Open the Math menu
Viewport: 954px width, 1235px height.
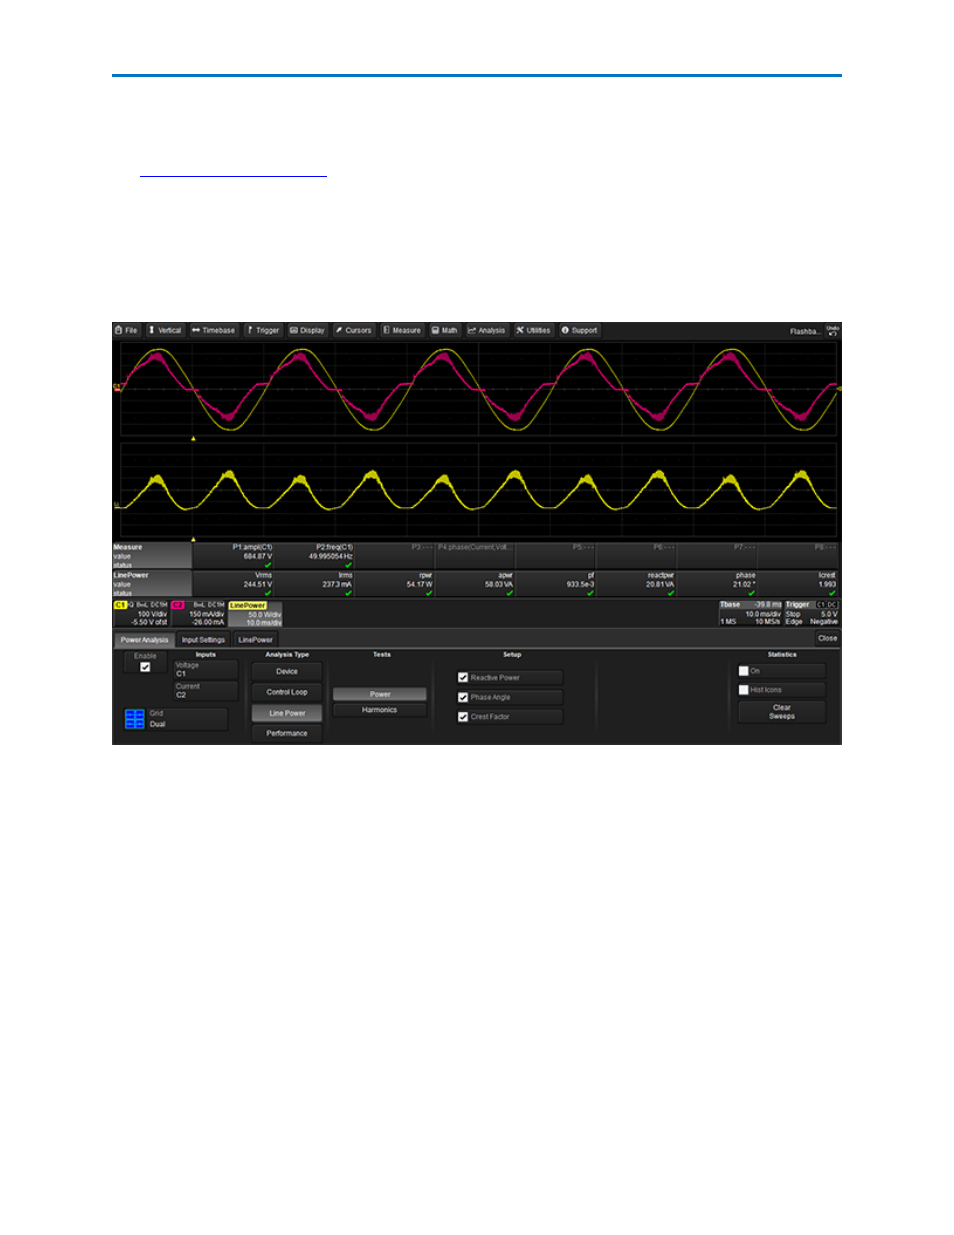(445, 330)
